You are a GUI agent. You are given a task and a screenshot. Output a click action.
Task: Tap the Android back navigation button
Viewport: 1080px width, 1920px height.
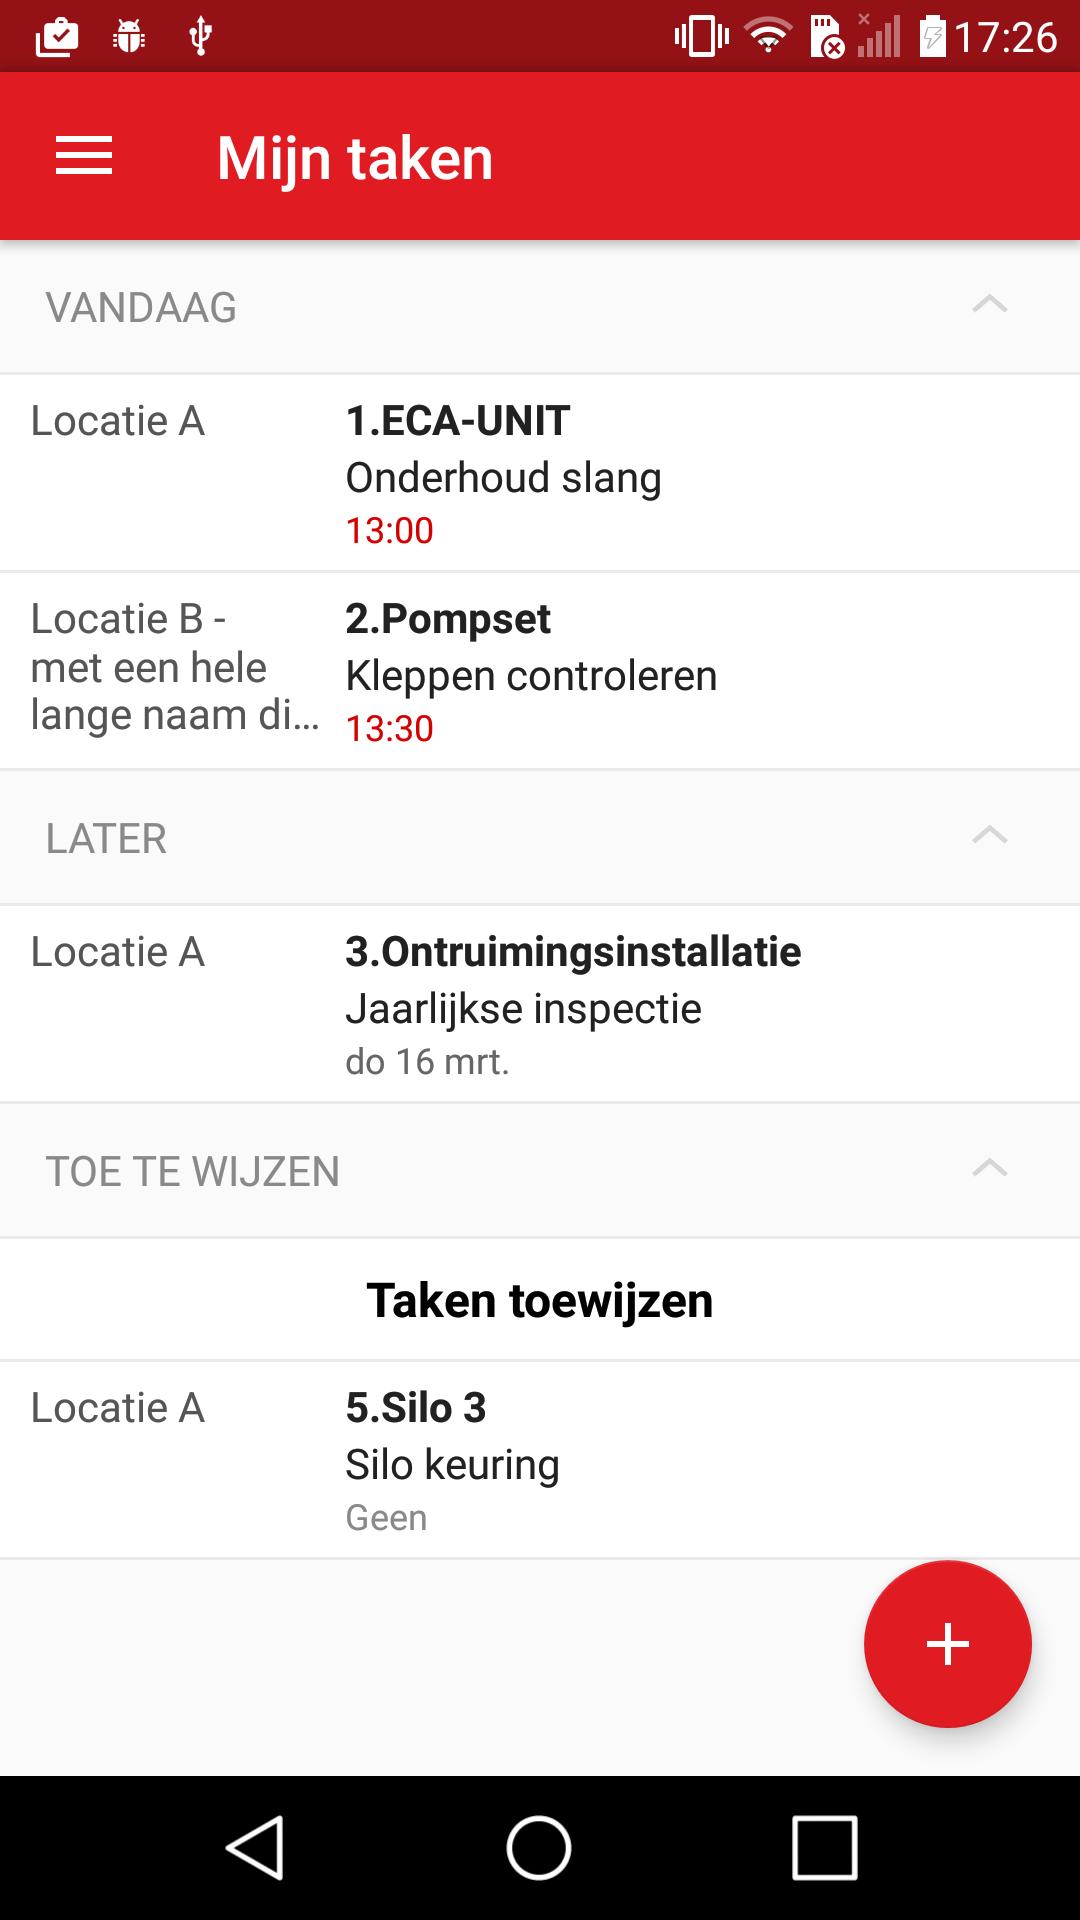(255, 1847)
